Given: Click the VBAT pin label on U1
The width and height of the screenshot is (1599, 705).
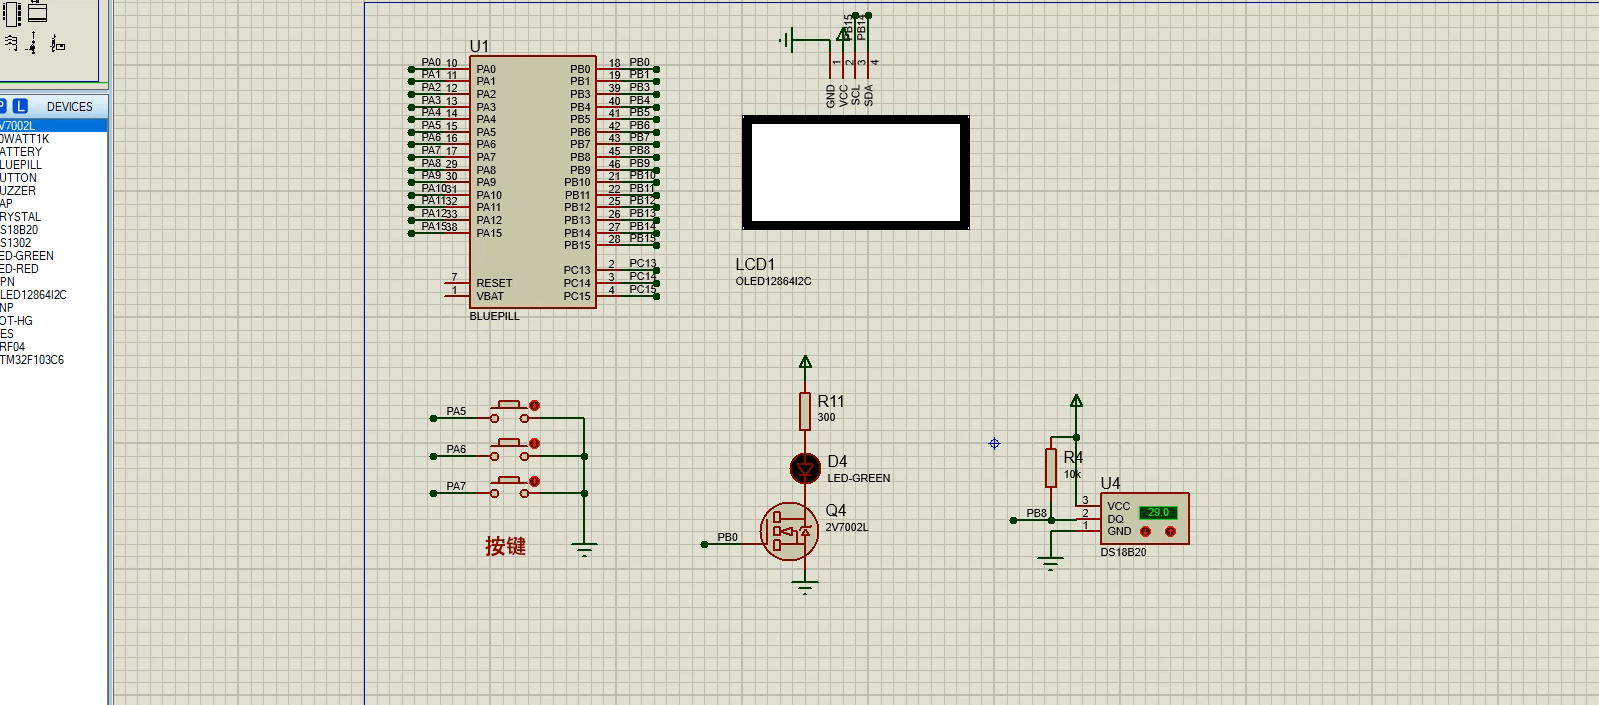Looking at the screenshot, I should click(490, 296).
